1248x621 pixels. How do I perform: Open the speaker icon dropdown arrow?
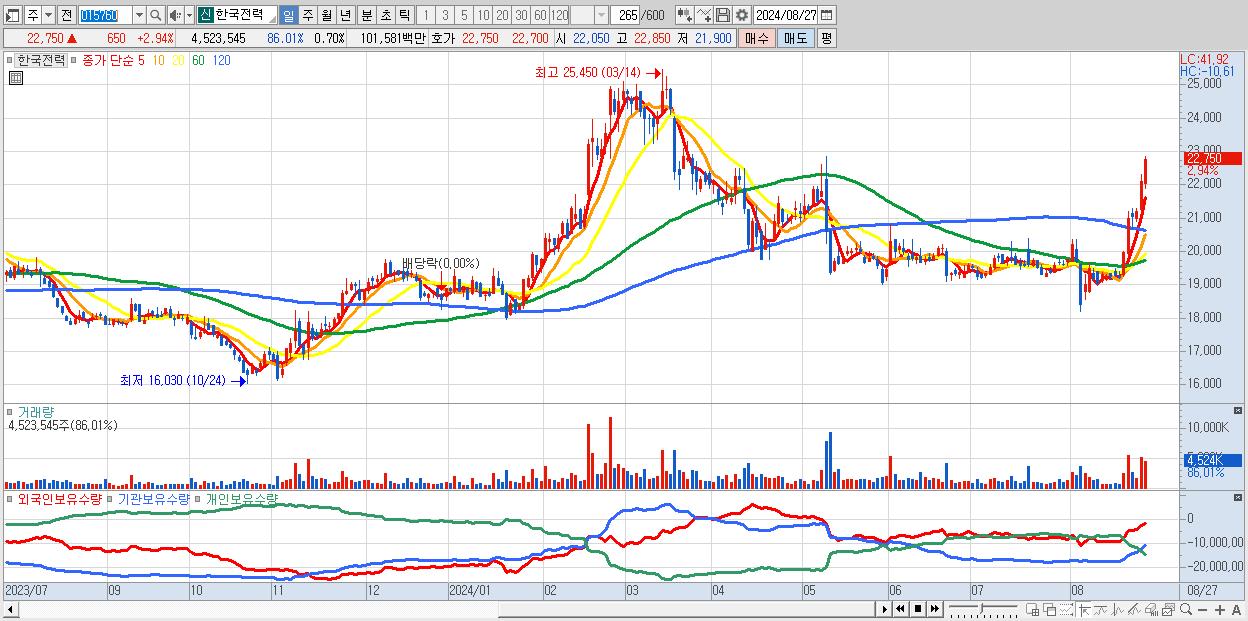(190, 15)
